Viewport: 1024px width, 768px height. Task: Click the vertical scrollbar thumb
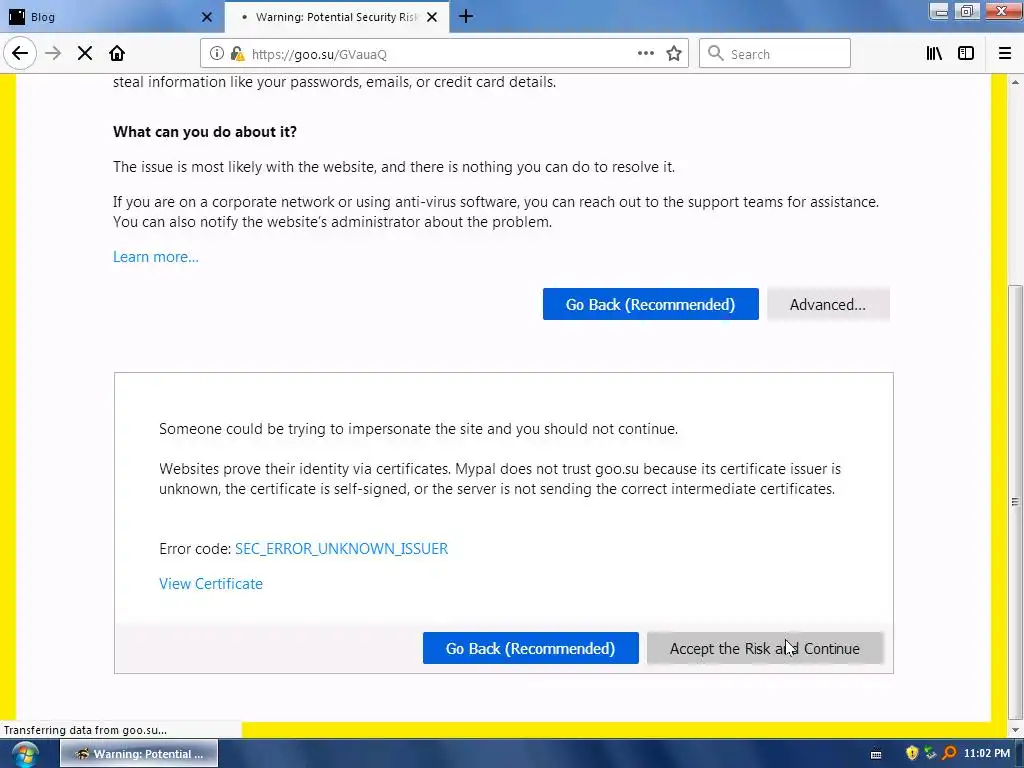(1015, 502)
